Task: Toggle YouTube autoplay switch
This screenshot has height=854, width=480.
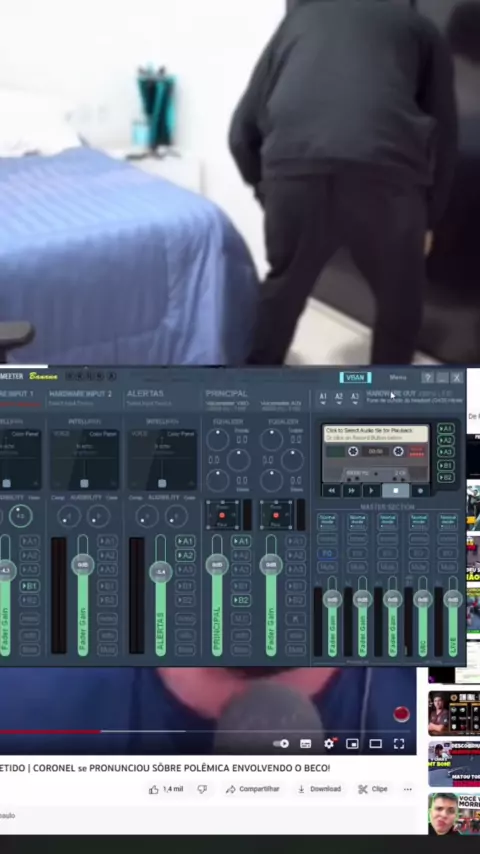Action: tap(281, 743)
